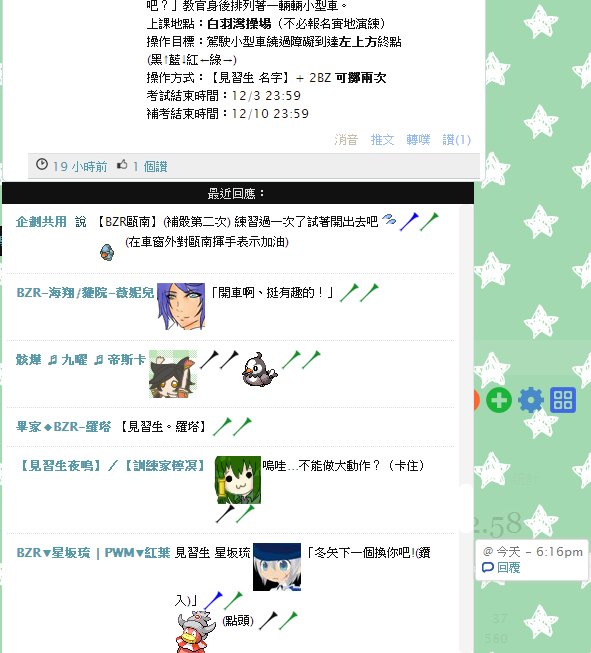The height and width of the screenshot is (653, 591).
Task: Open the 畢家◆BZR-羅塔 profile
Action: click(64, 426)
